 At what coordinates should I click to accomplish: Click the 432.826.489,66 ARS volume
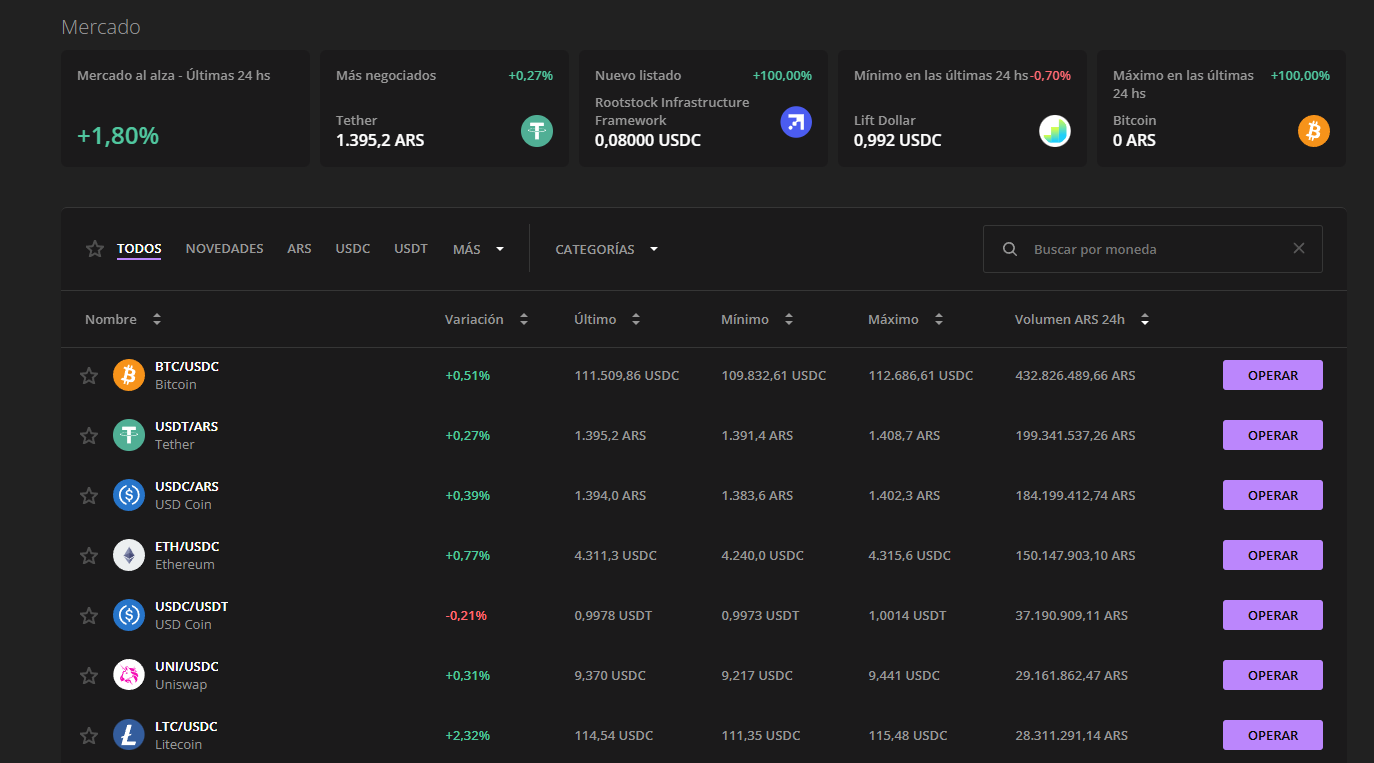click(1075, 375)
